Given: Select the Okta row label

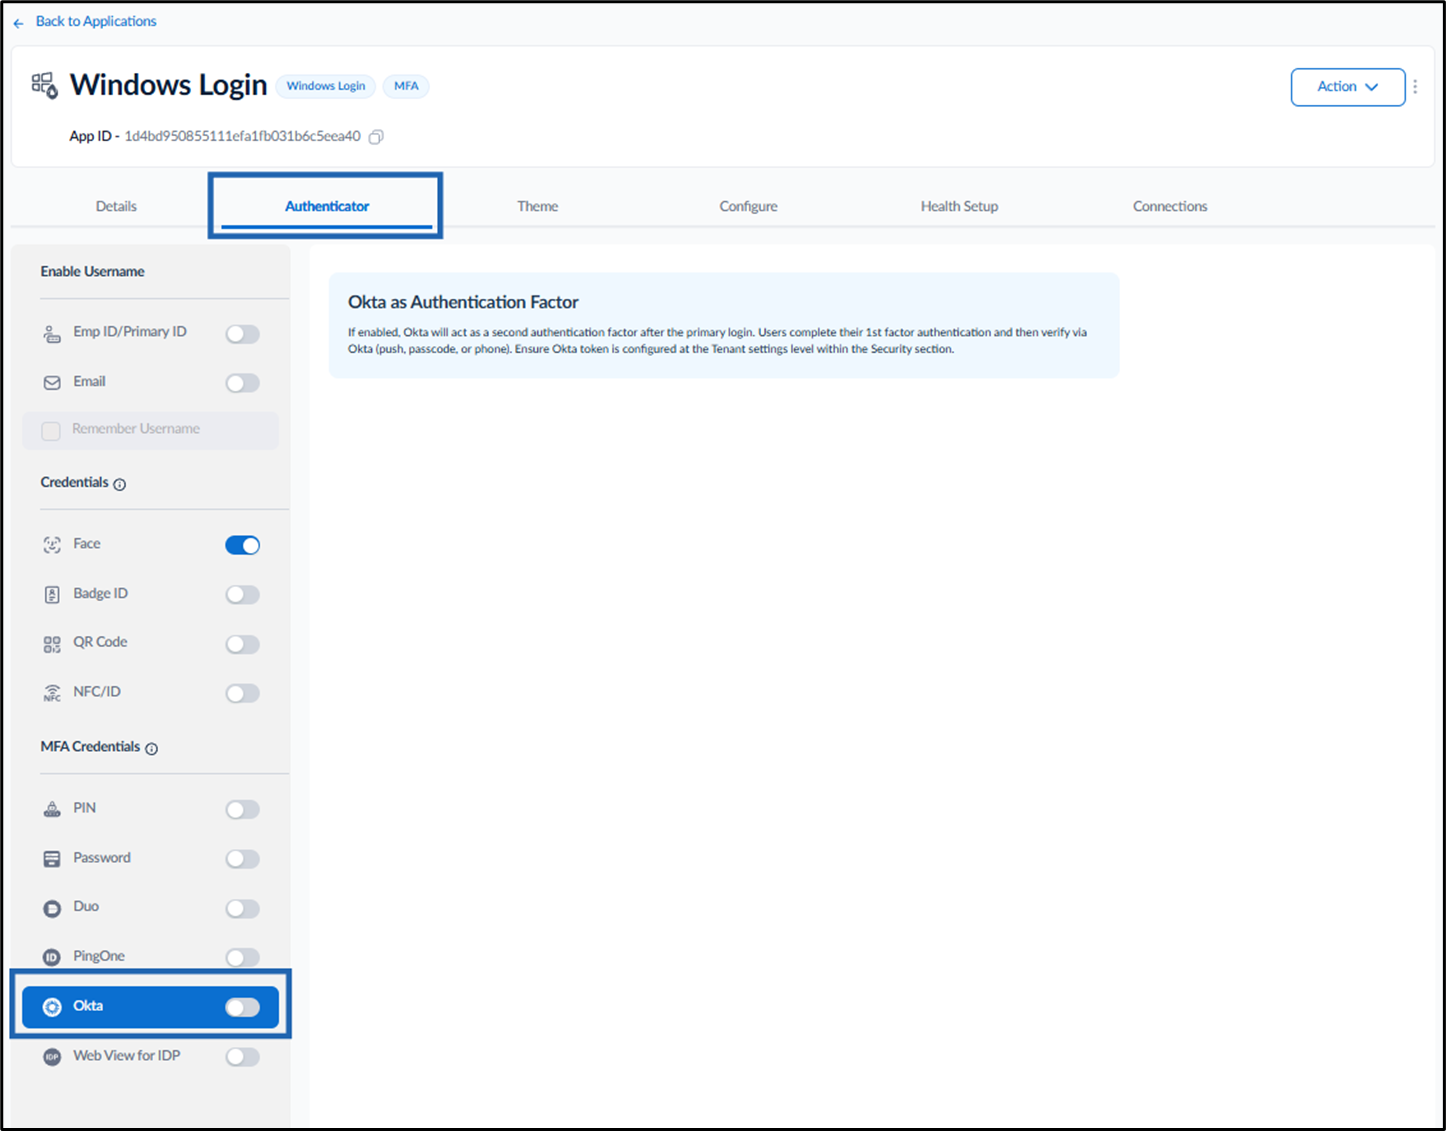Looking at the screenshot, I should click(x=88, y=1006).
